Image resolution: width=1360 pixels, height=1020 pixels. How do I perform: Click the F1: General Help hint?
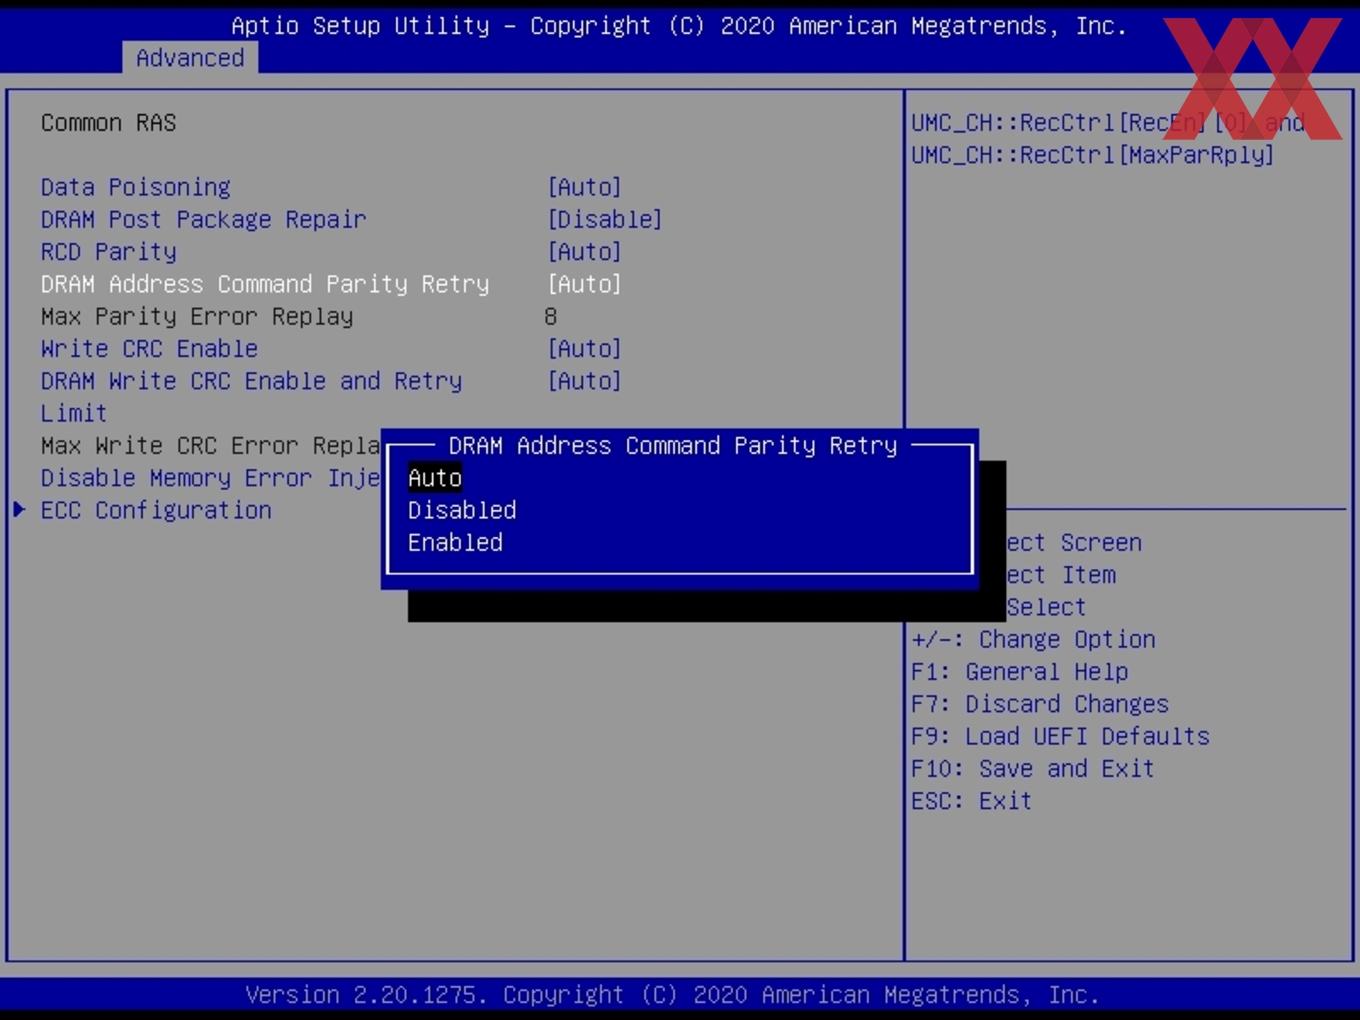pyautogui.click(x=1020, y=671)
